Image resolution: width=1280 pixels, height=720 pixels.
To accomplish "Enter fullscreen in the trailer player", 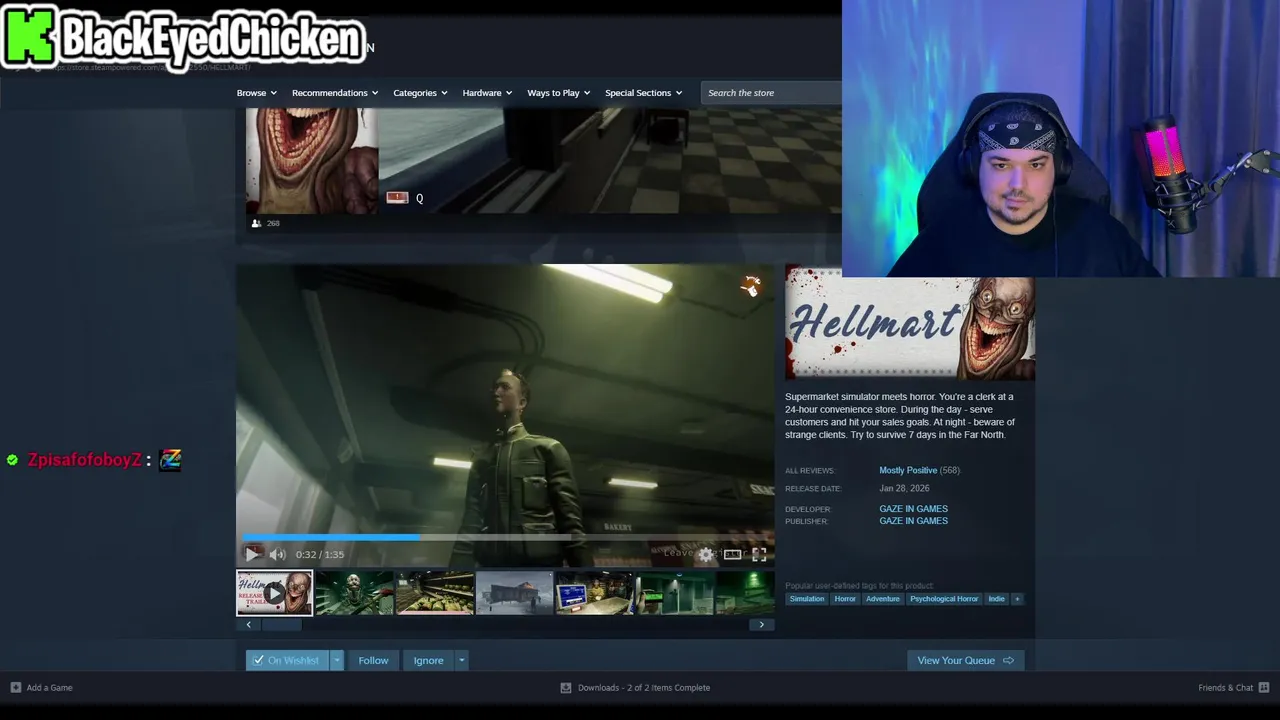I will click(759, 554).
